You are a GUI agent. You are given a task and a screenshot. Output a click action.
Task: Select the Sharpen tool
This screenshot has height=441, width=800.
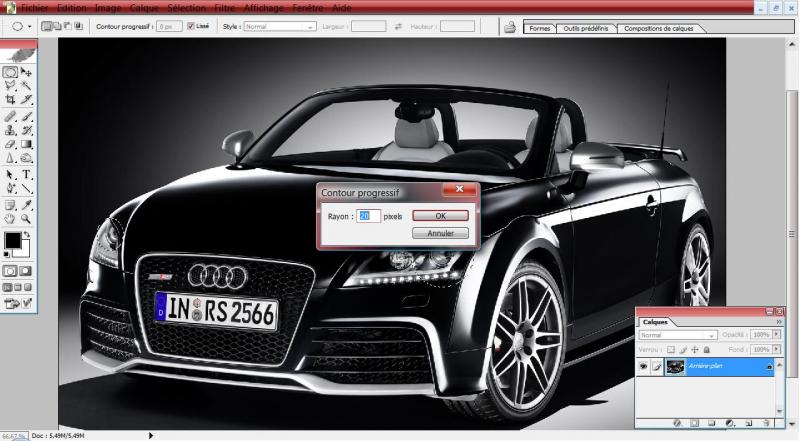point(10,158)
